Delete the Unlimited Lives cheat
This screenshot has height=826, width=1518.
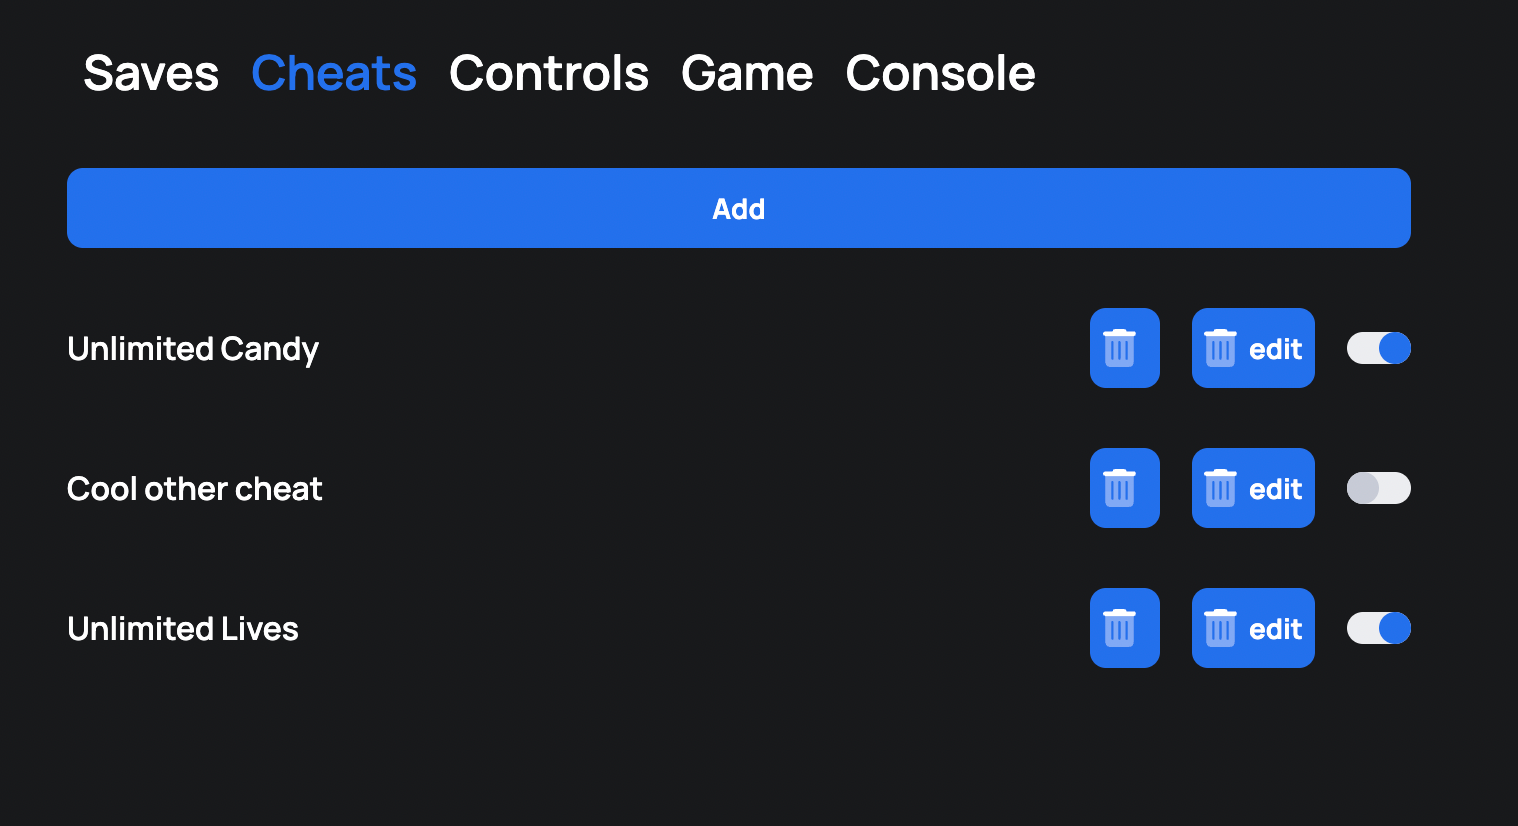[1124, 628]
